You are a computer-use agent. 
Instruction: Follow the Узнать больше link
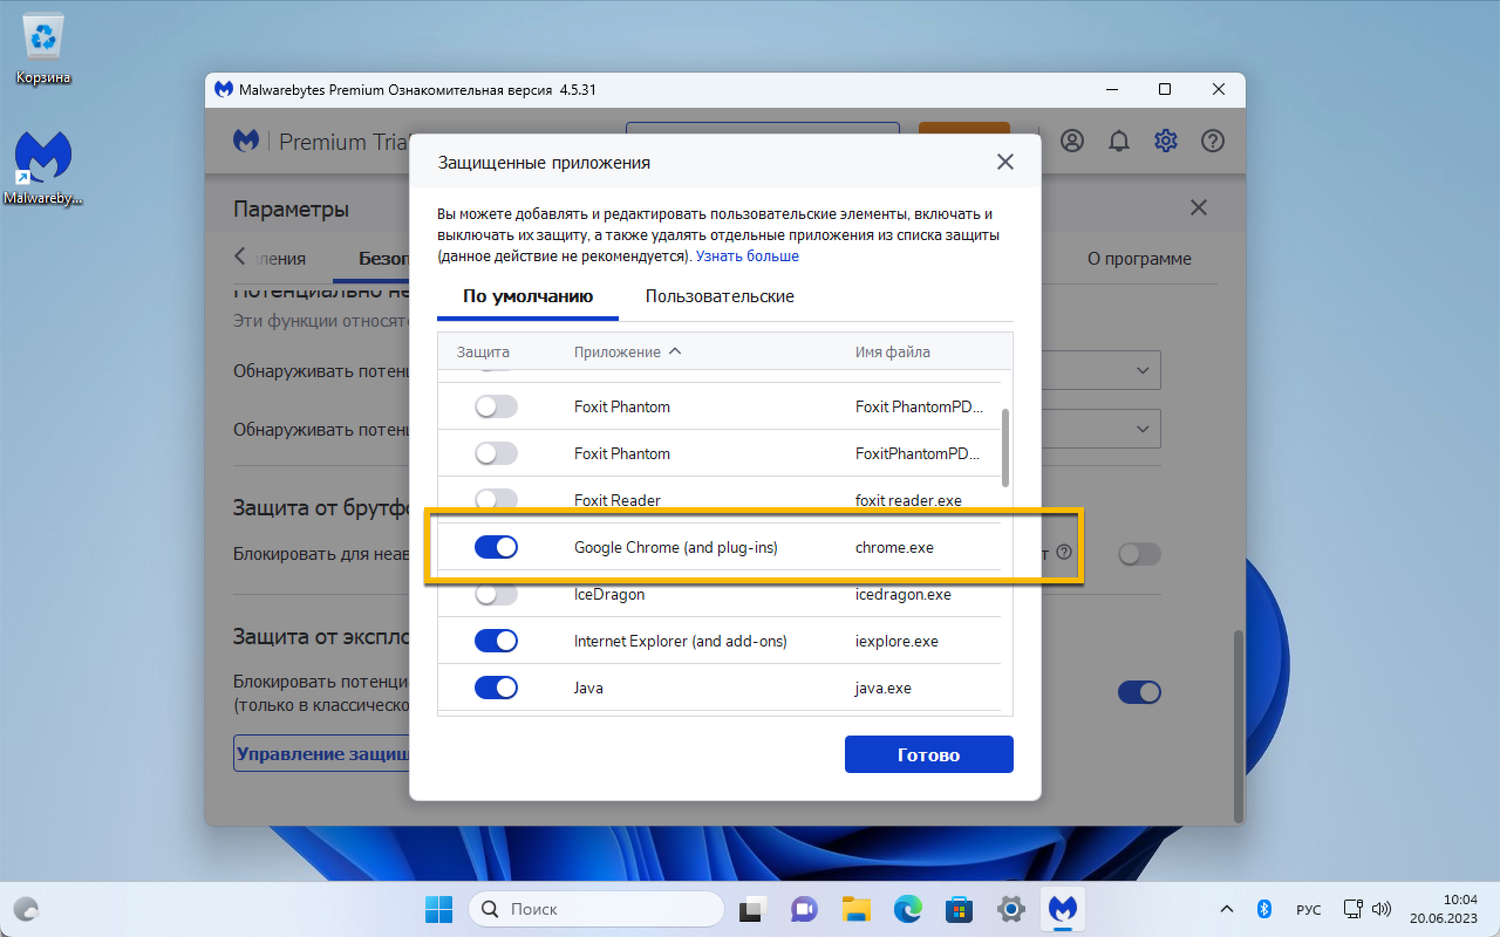tap(747, 256)
